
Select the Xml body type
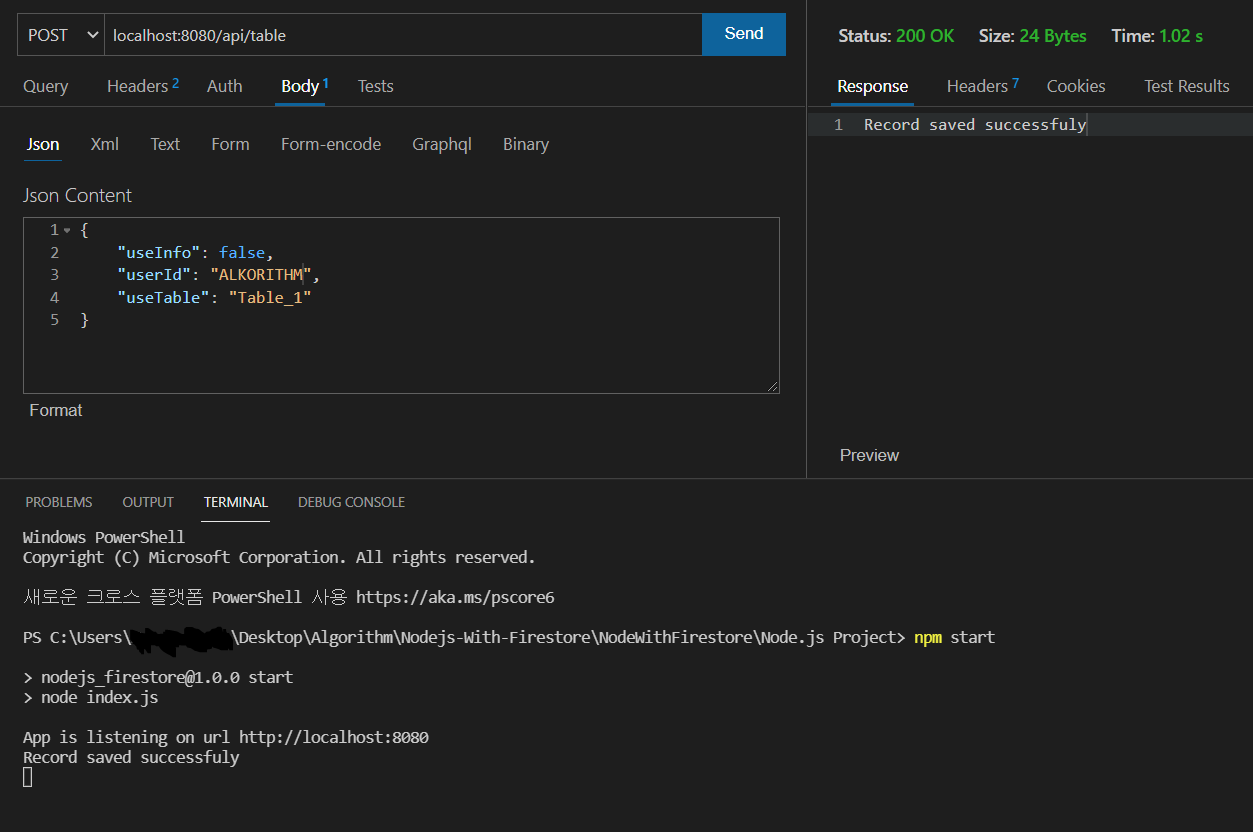104,144
